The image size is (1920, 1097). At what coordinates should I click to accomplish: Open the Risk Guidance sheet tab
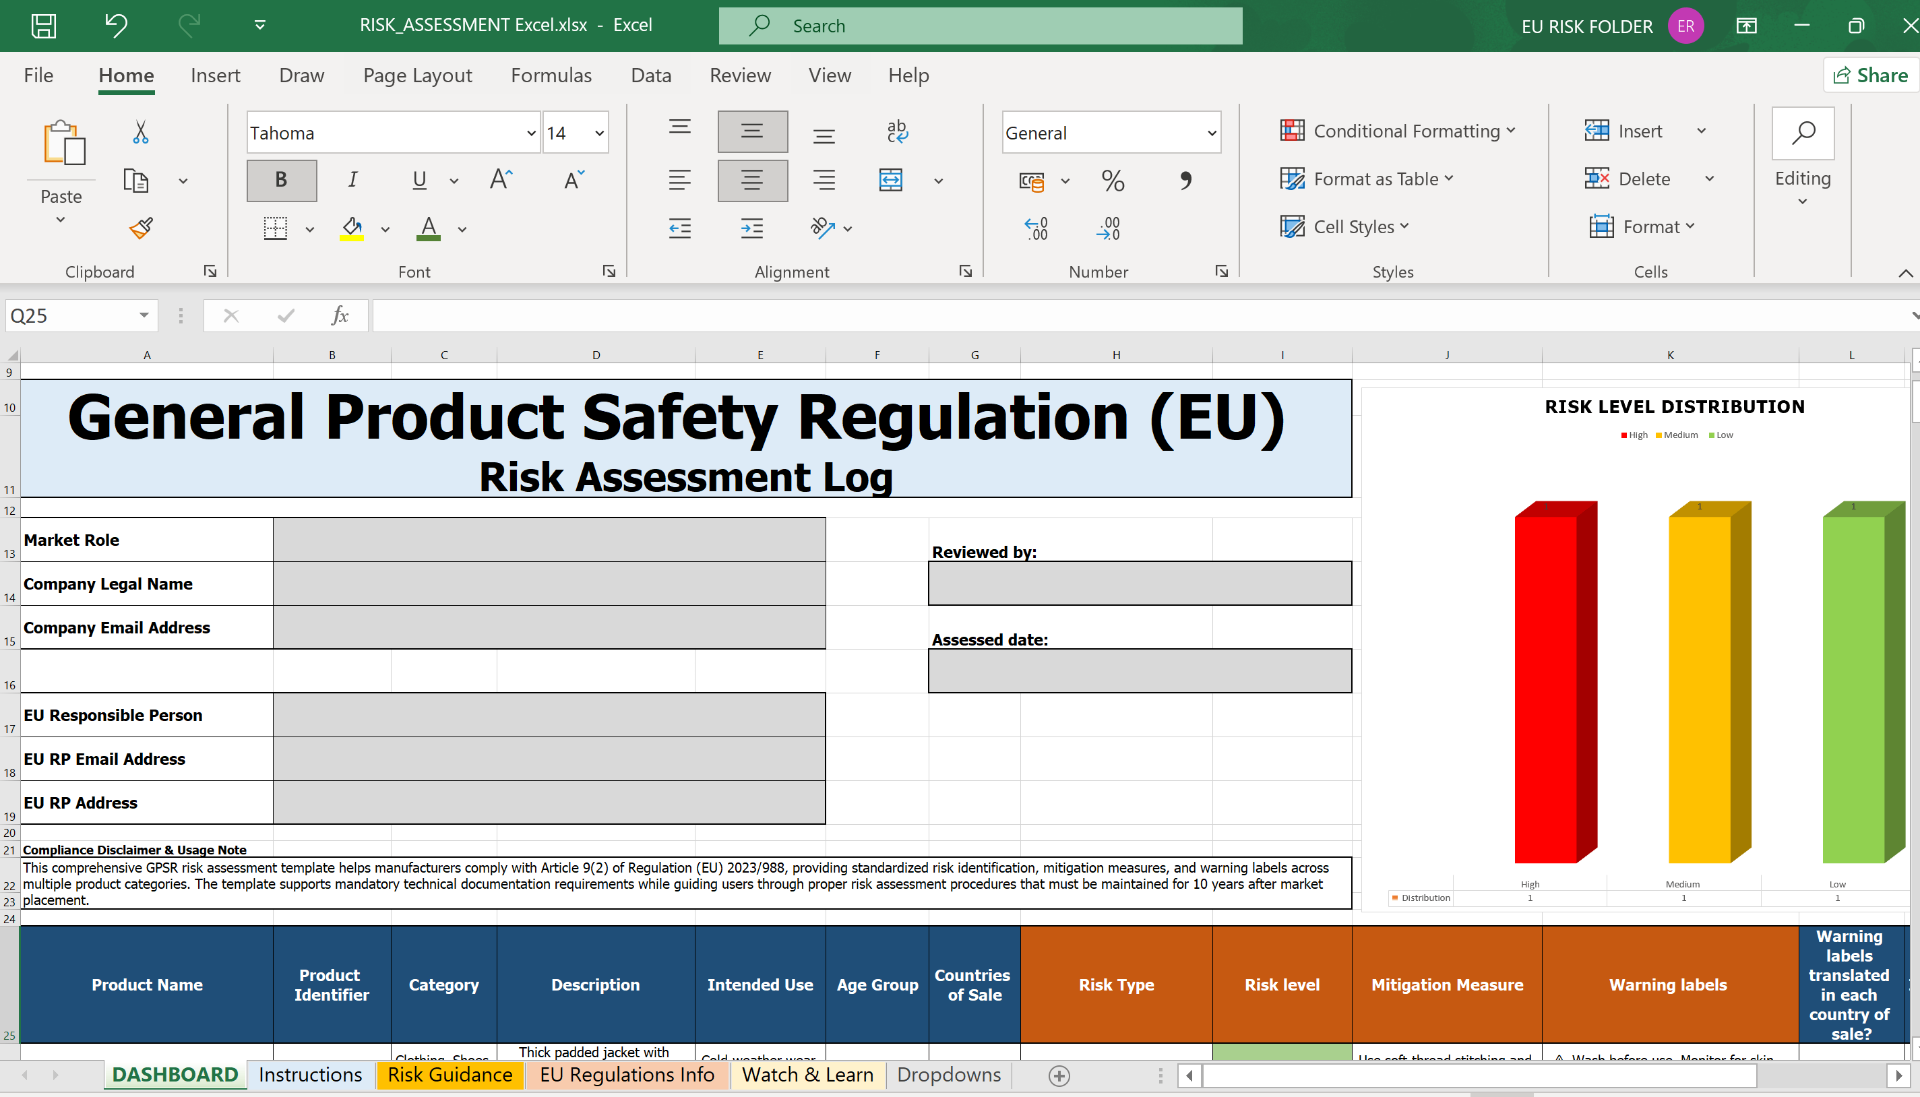(449, 1074)
